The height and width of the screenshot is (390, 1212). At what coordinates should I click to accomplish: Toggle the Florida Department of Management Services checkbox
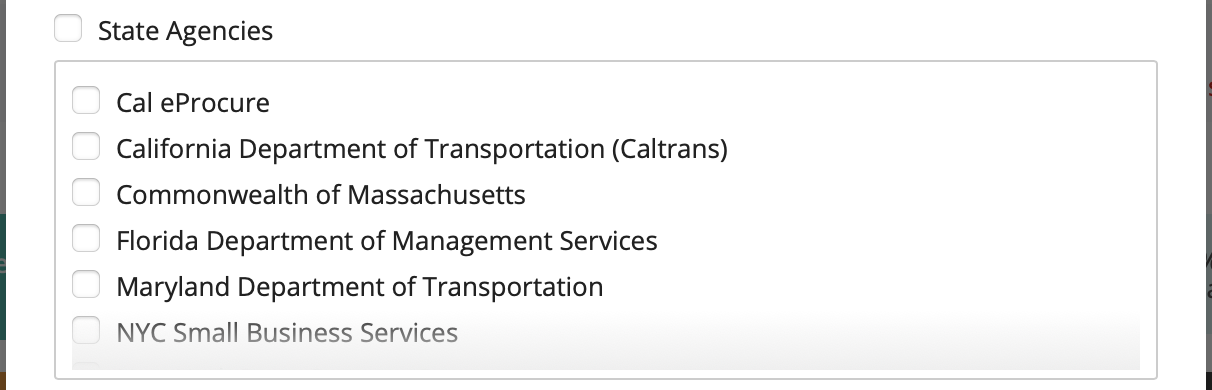[x=87, y=239]
